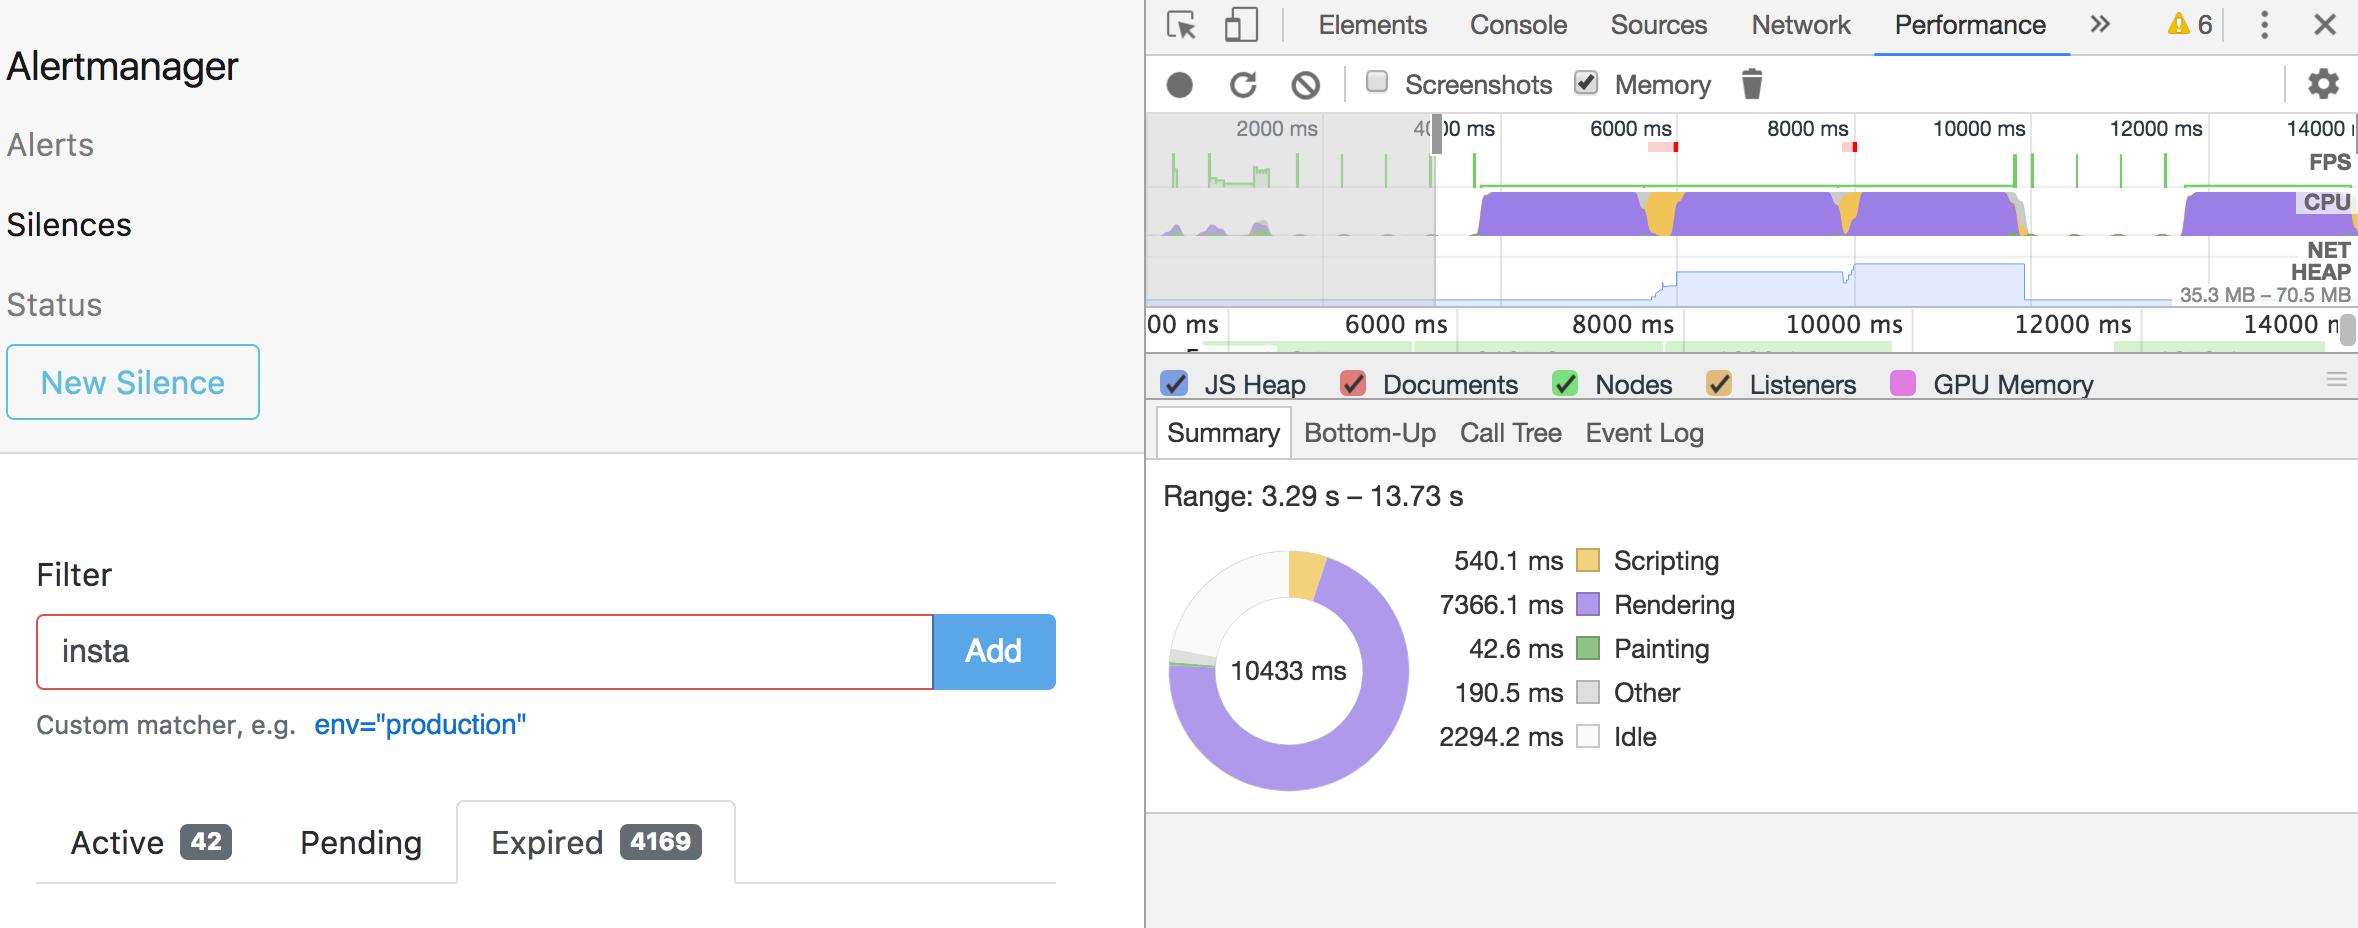Go to the Alerts page
This screenshot has height=928, width=2358.
coord(50,145)
